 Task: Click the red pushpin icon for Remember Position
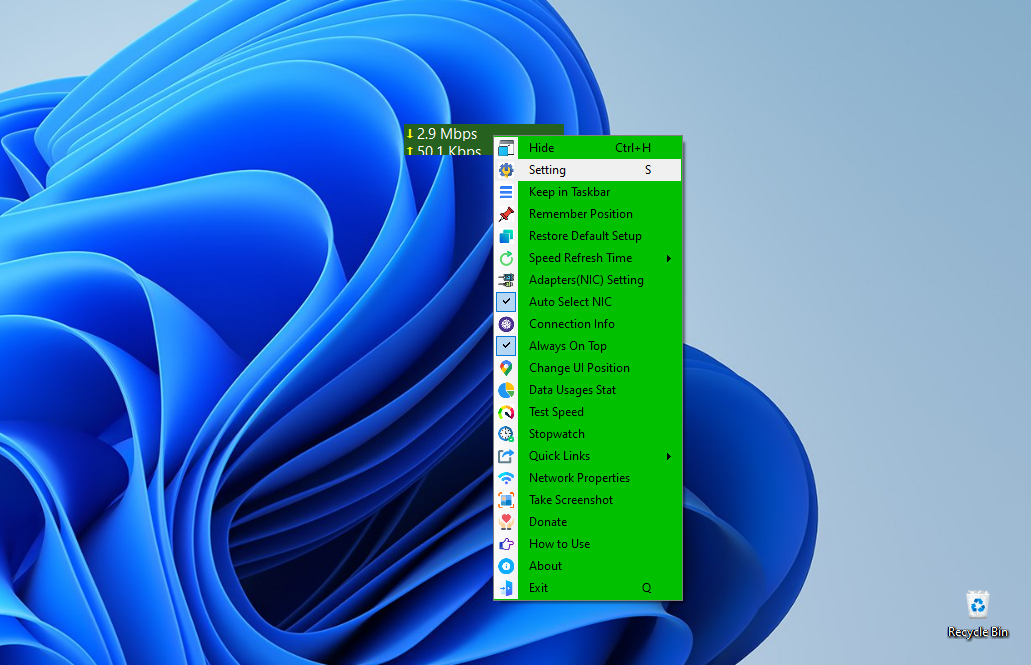click(506, 214)
